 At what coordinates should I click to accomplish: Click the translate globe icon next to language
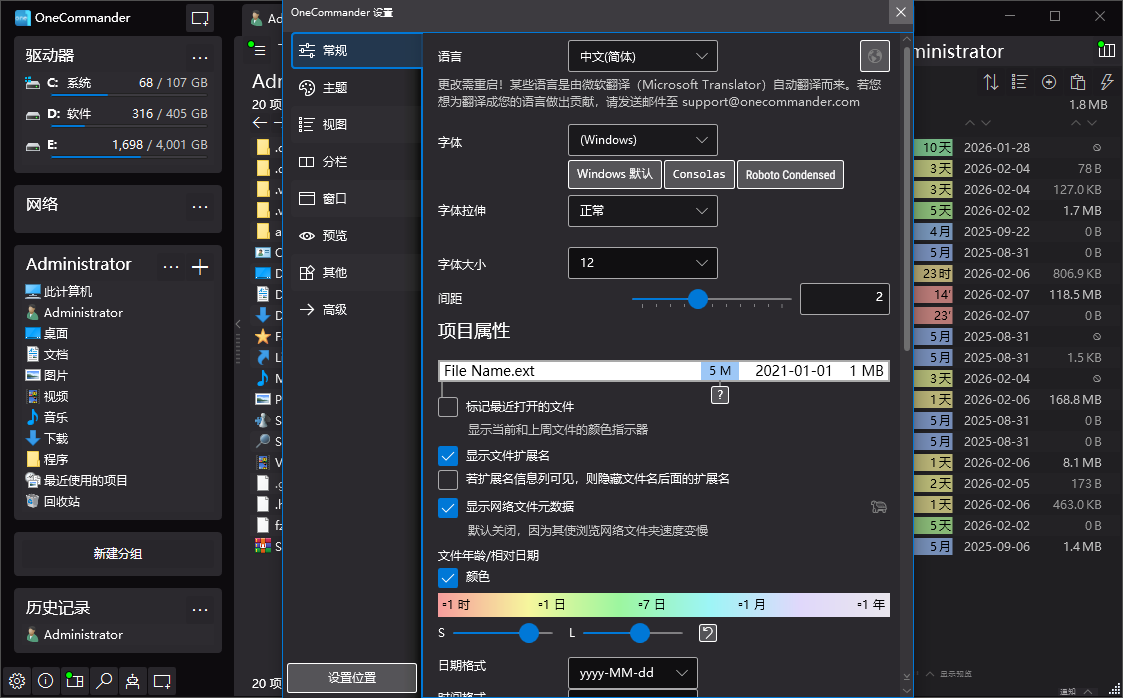click(874, 56)
